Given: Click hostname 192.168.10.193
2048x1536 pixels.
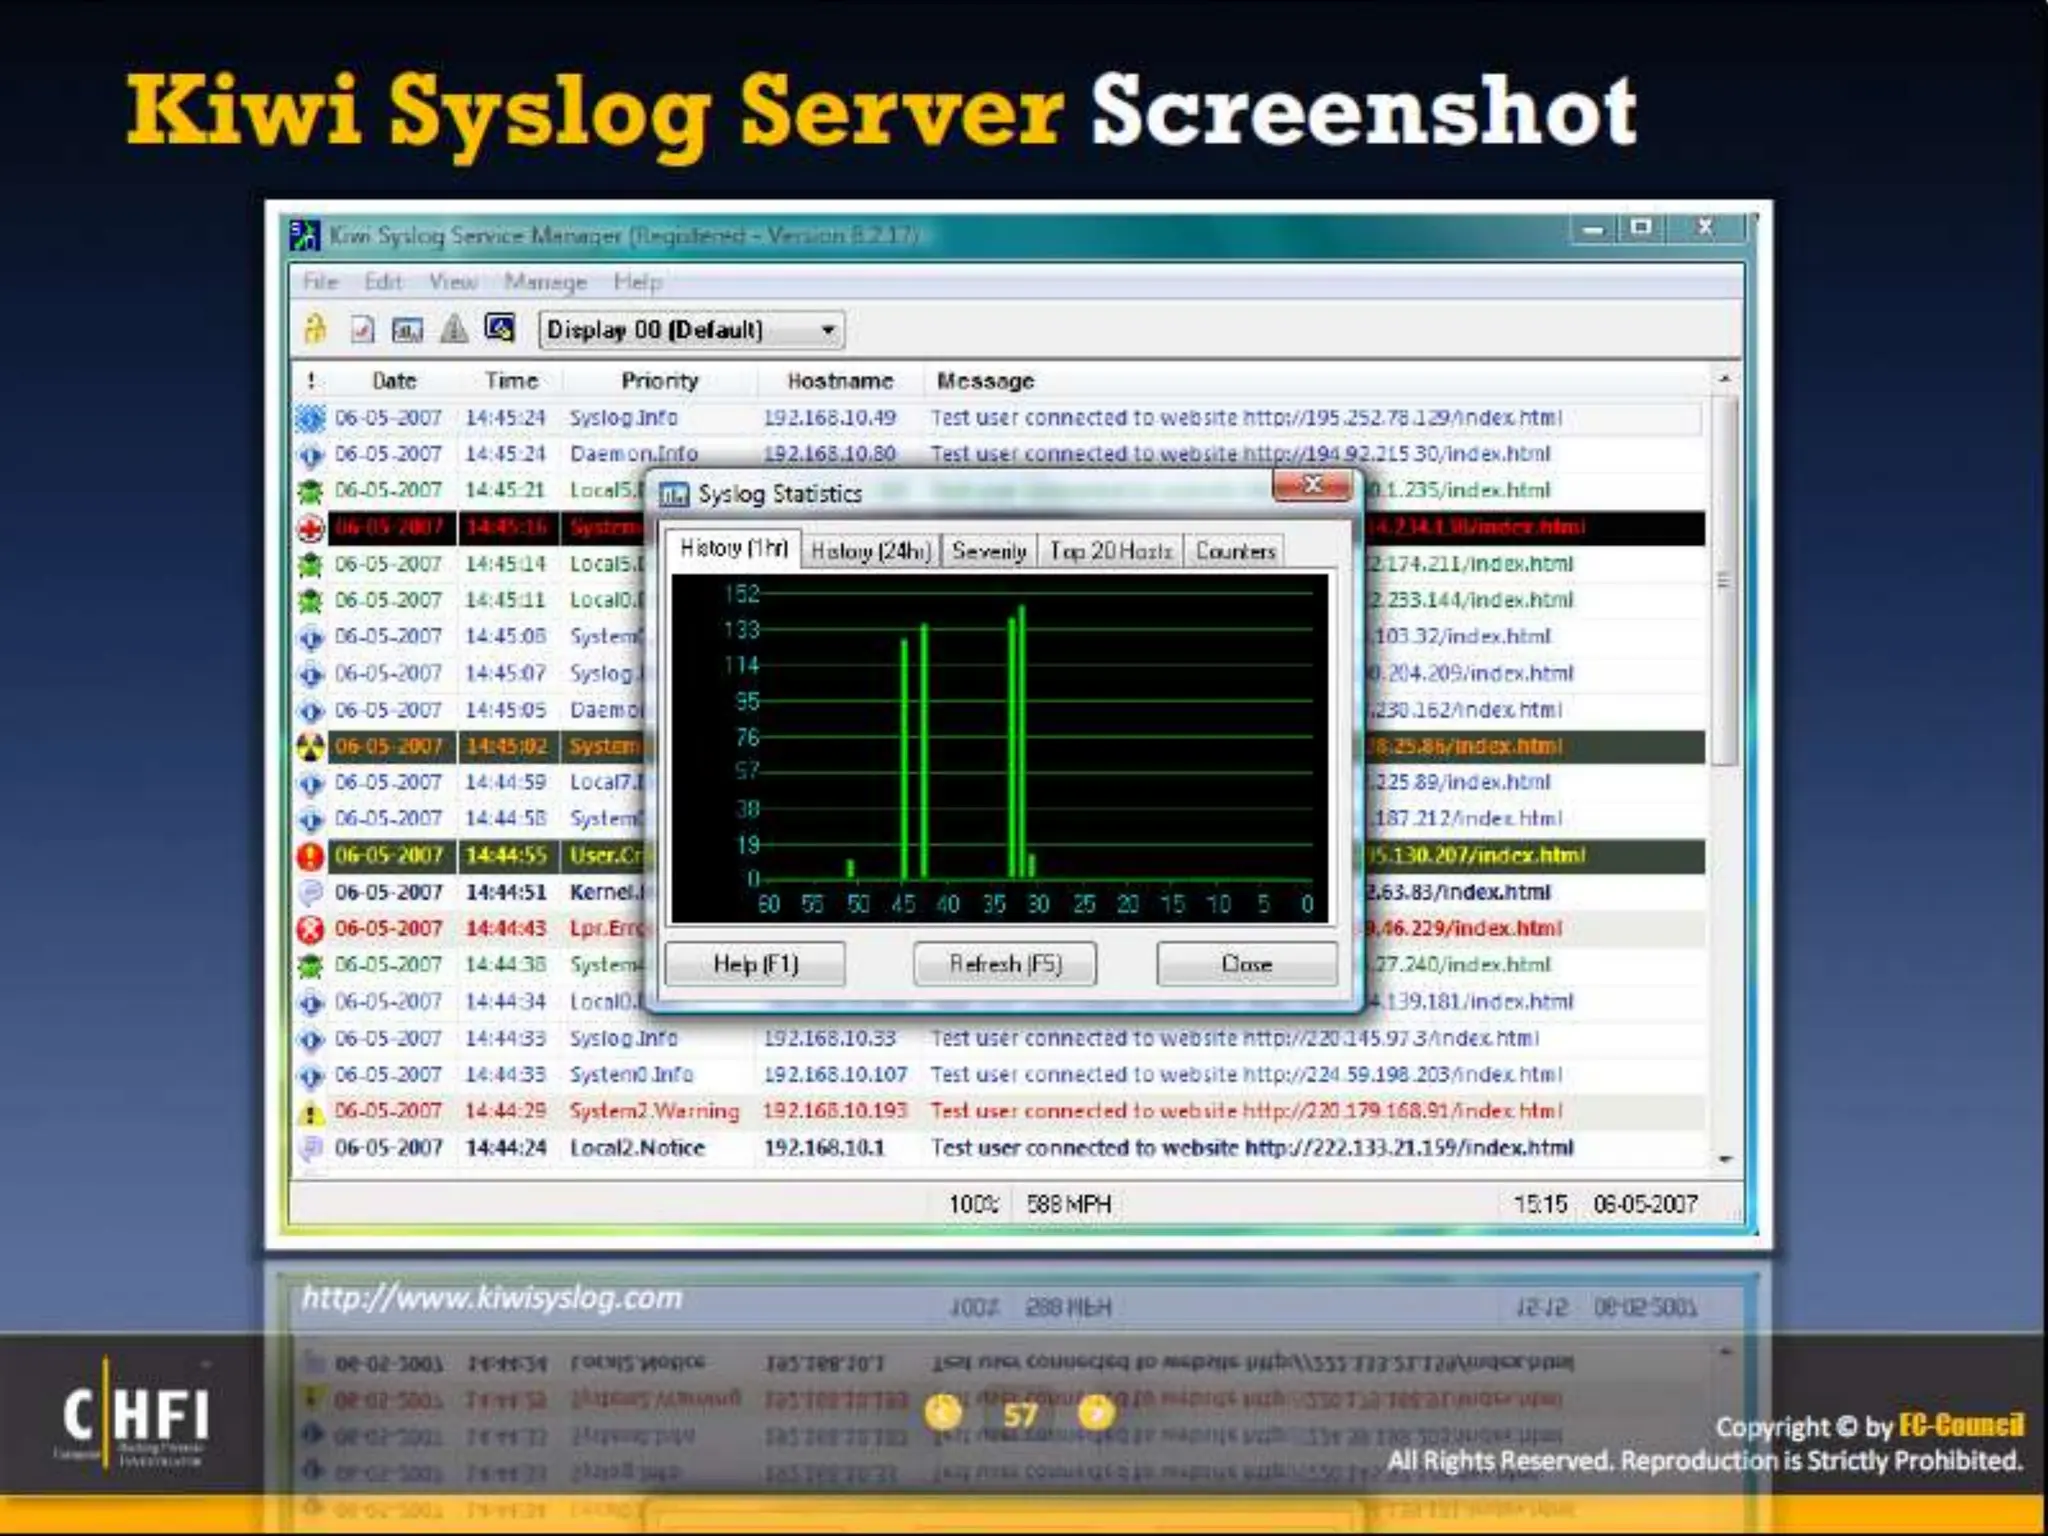Looking at the screenshot, I should click(835, 1111).
